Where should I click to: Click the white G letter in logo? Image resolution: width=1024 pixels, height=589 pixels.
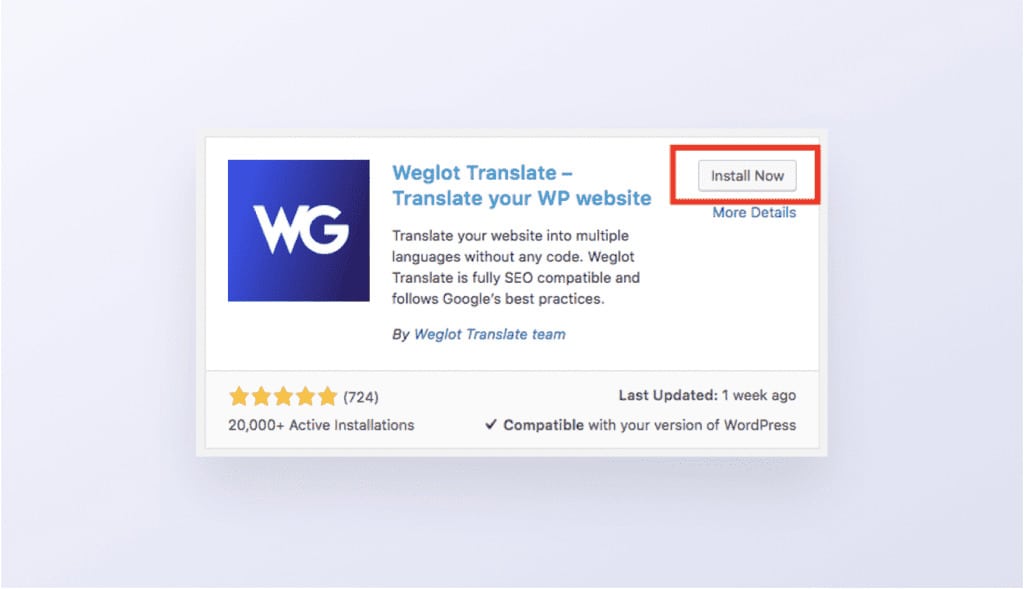click(x=323, y=229)
